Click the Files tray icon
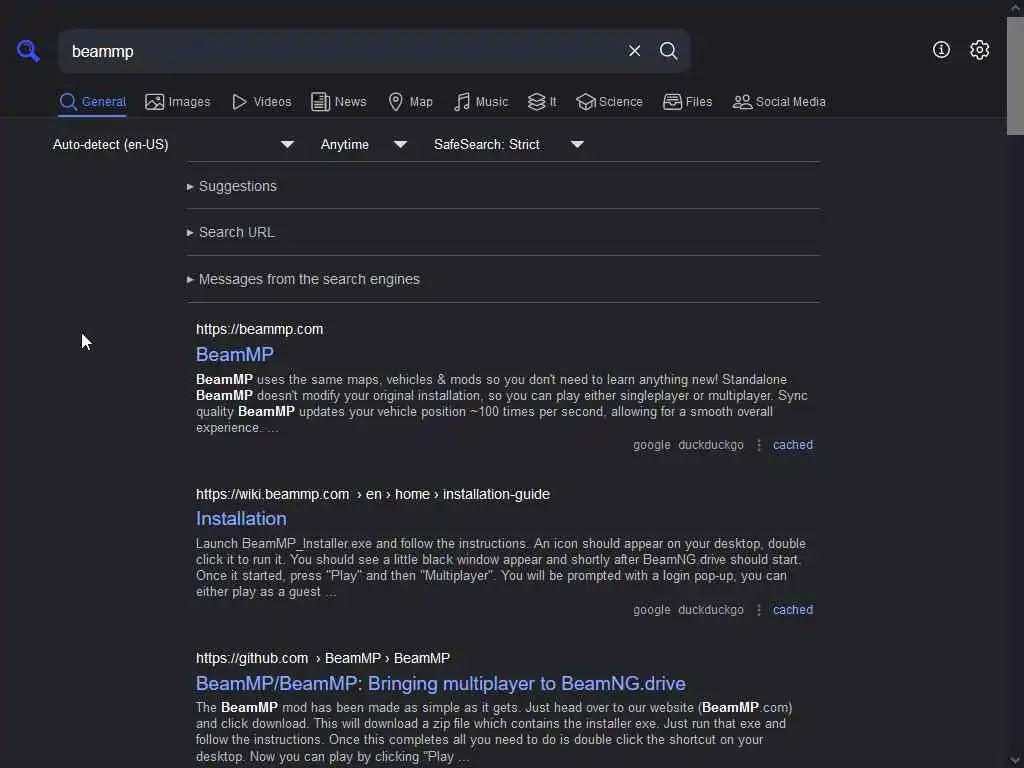 point(672,102)
